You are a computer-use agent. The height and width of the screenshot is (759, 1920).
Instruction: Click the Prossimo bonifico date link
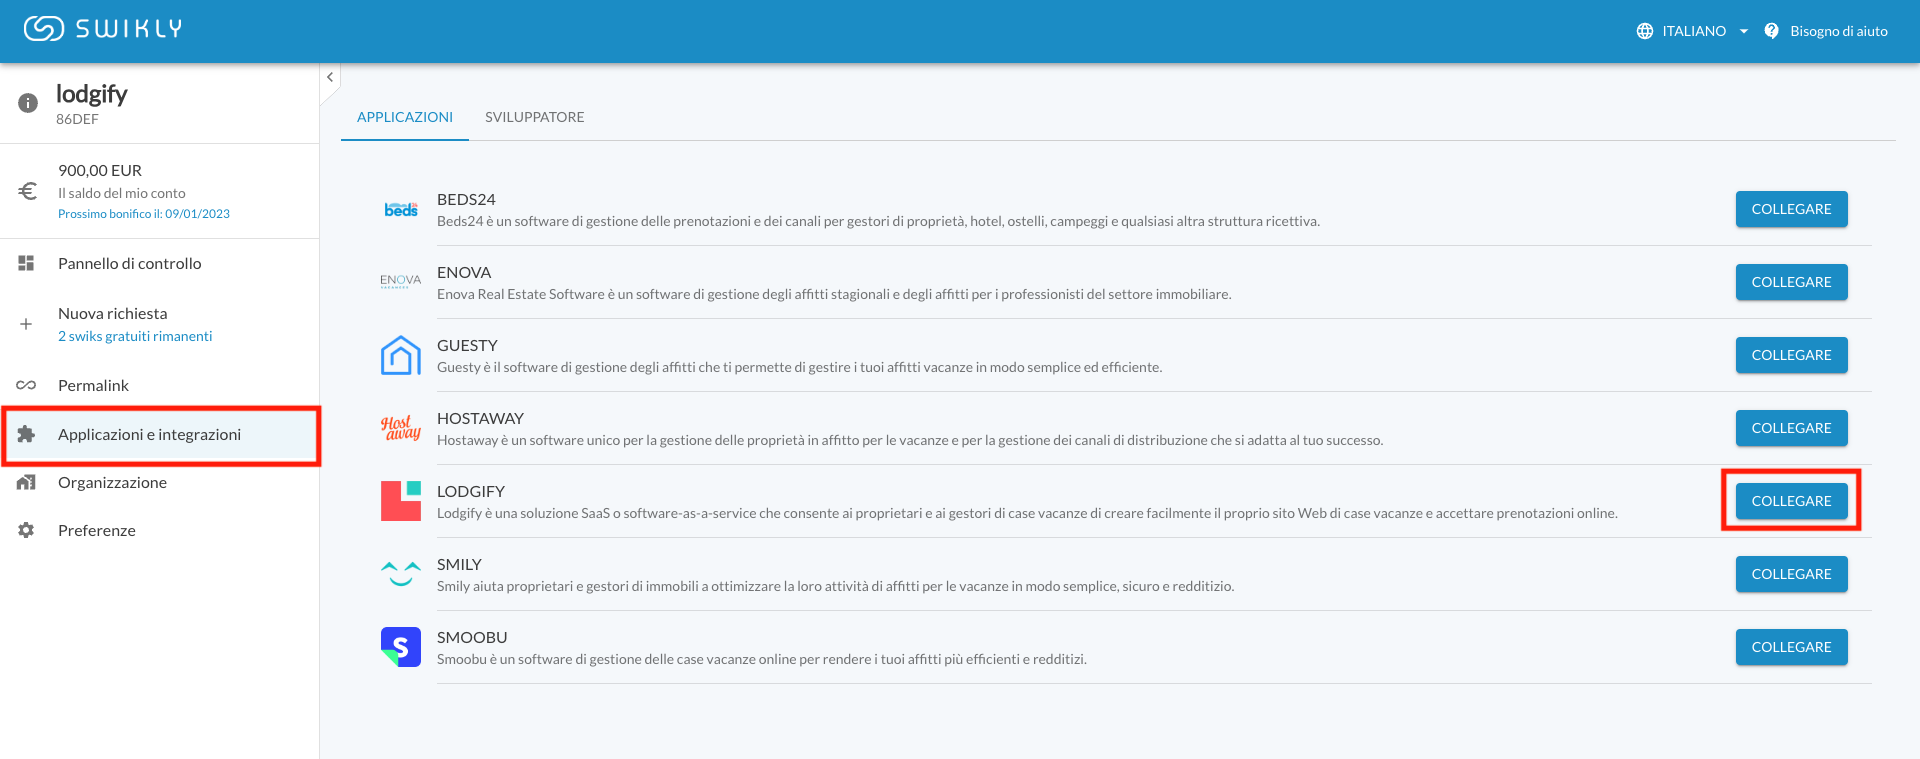tap(144, 213)
